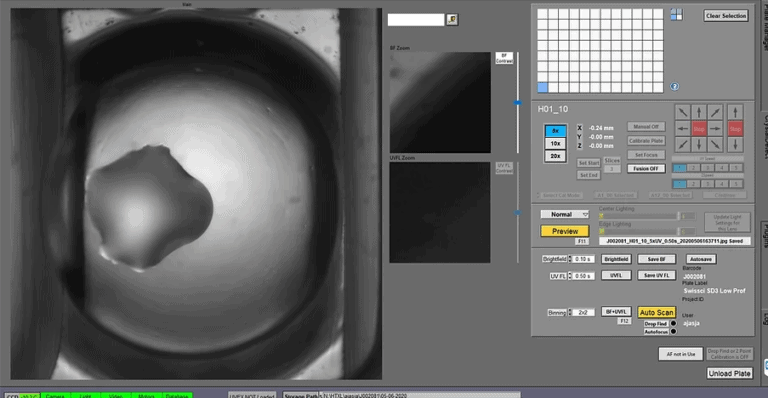
Task: Click the browse icon beside the search field
Action: click(x=452, y=20)
